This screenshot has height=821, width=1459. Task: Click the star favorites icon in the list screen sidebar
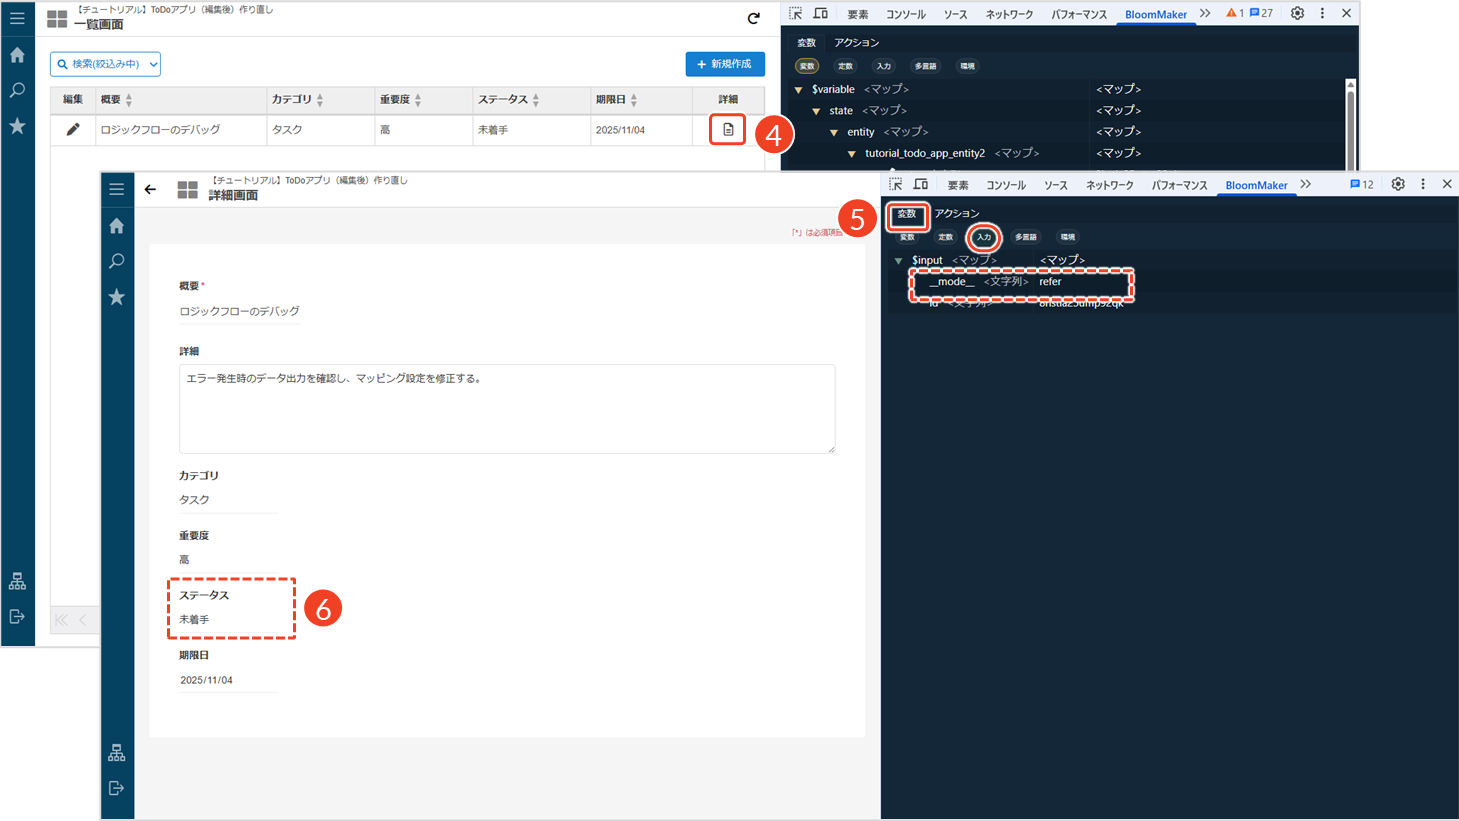coord(17,127)
